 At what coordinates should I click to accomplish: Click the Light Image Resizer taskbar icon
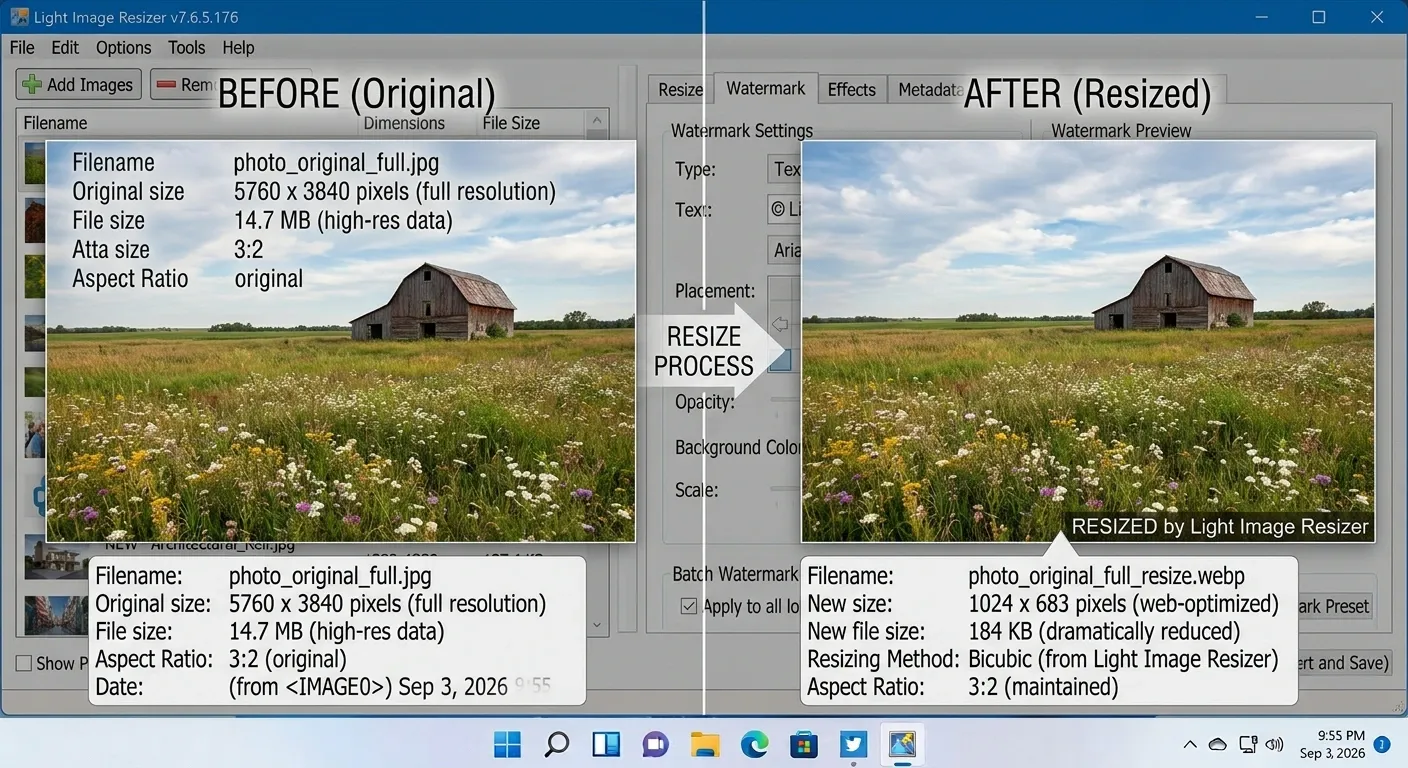tap(903, 744)
